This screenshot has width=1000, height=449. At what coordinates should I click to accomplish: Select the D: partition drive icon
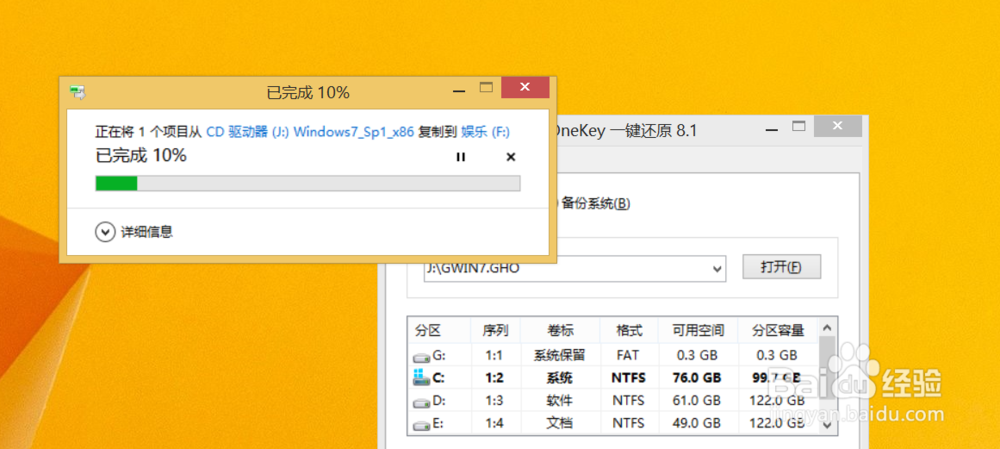point(422,402)
